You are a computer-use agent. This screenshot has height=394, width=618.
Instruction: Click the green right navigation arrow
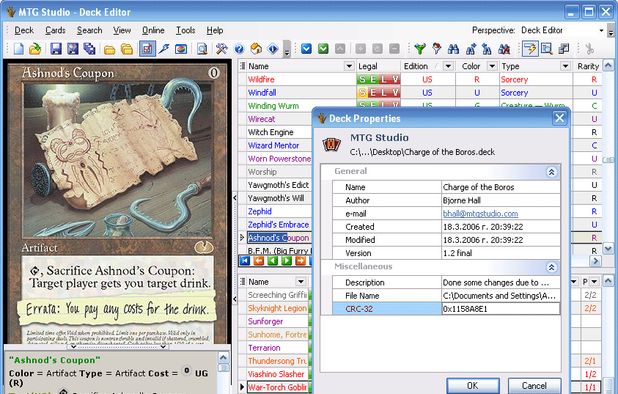coord(287,260)
